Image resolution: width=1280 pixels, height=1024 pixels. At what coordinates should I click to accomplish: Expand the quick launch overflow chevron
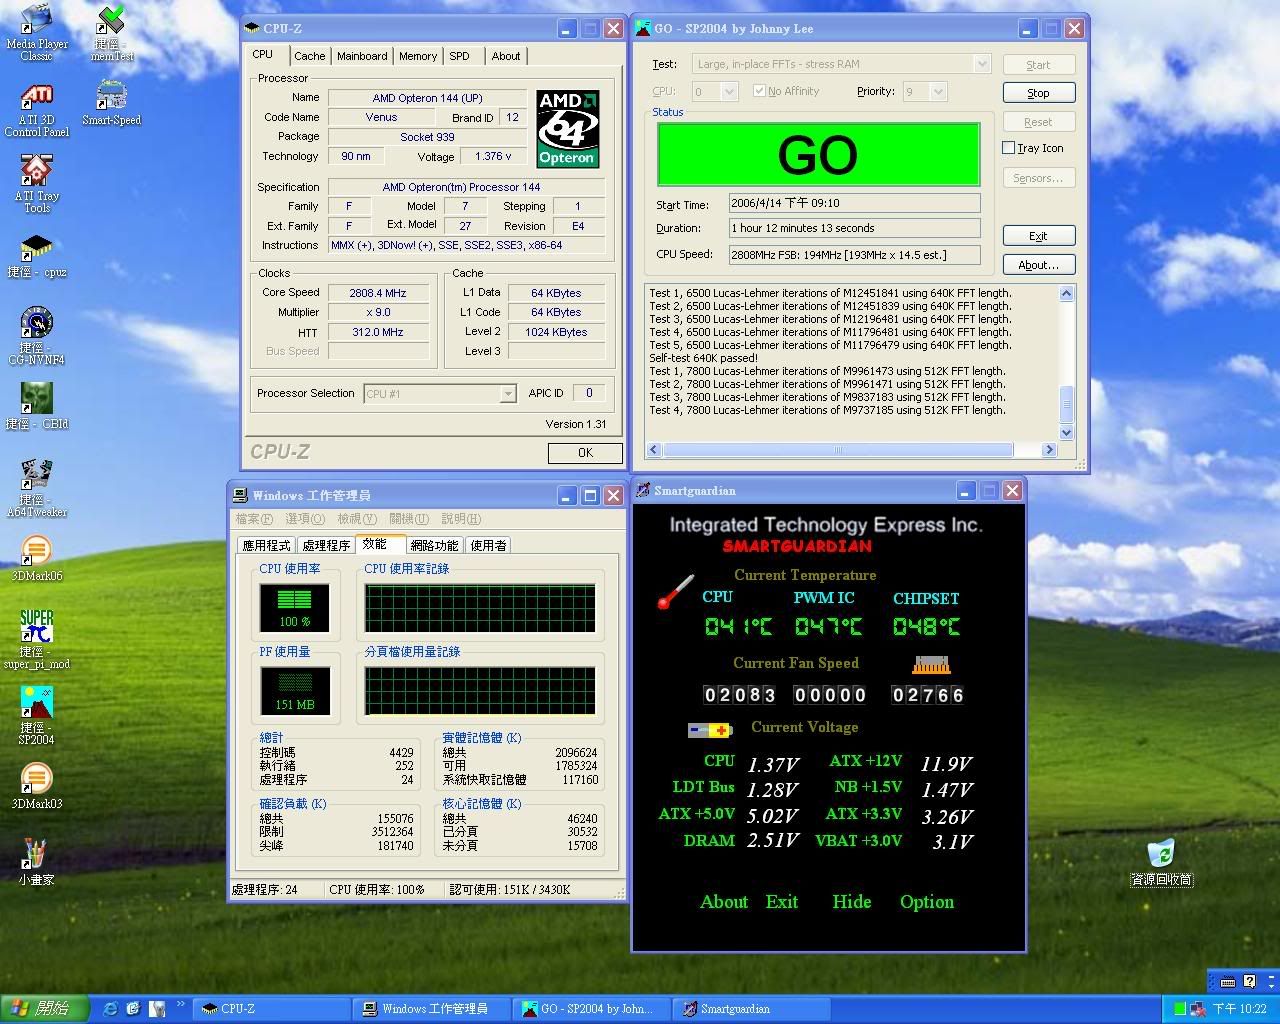pos(181,1004)
